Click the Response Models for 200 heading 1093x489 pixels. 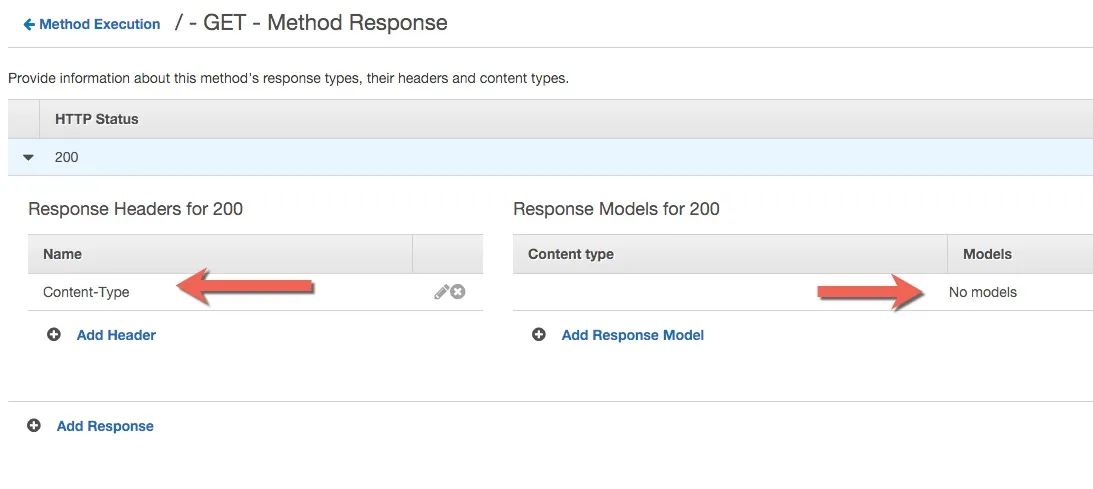(x=616, y=209)
